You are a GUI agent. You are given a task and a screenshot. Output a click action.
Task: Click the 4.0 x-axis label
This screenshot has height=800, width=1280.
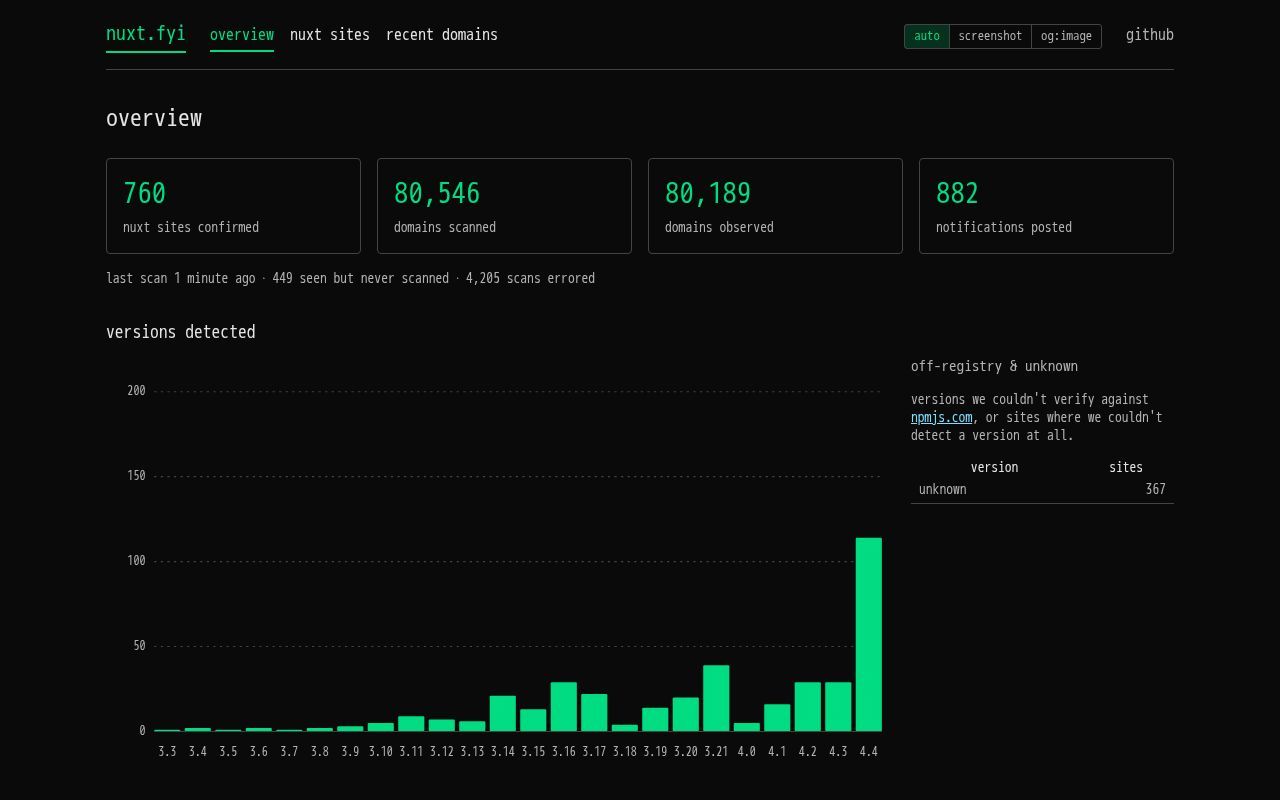[x=746, y=752]
